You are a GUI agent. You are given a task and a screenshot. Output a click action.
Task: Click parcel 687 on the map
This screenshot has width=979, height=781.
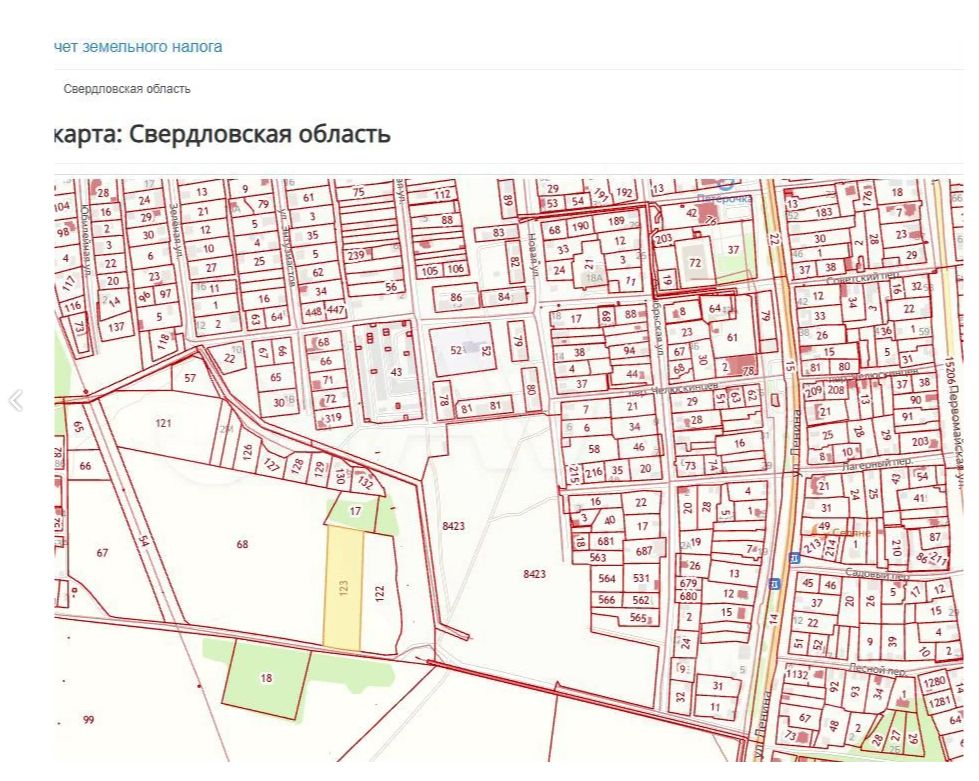coord(644,551)
